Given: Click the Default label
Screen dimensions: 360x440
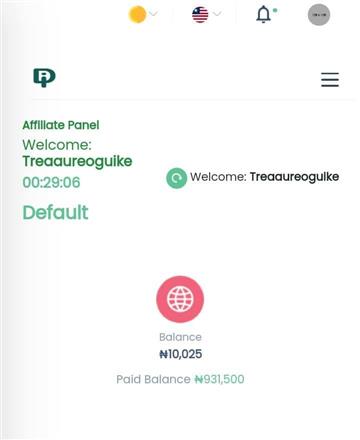Looking at the screenshot, I should 55,212.
